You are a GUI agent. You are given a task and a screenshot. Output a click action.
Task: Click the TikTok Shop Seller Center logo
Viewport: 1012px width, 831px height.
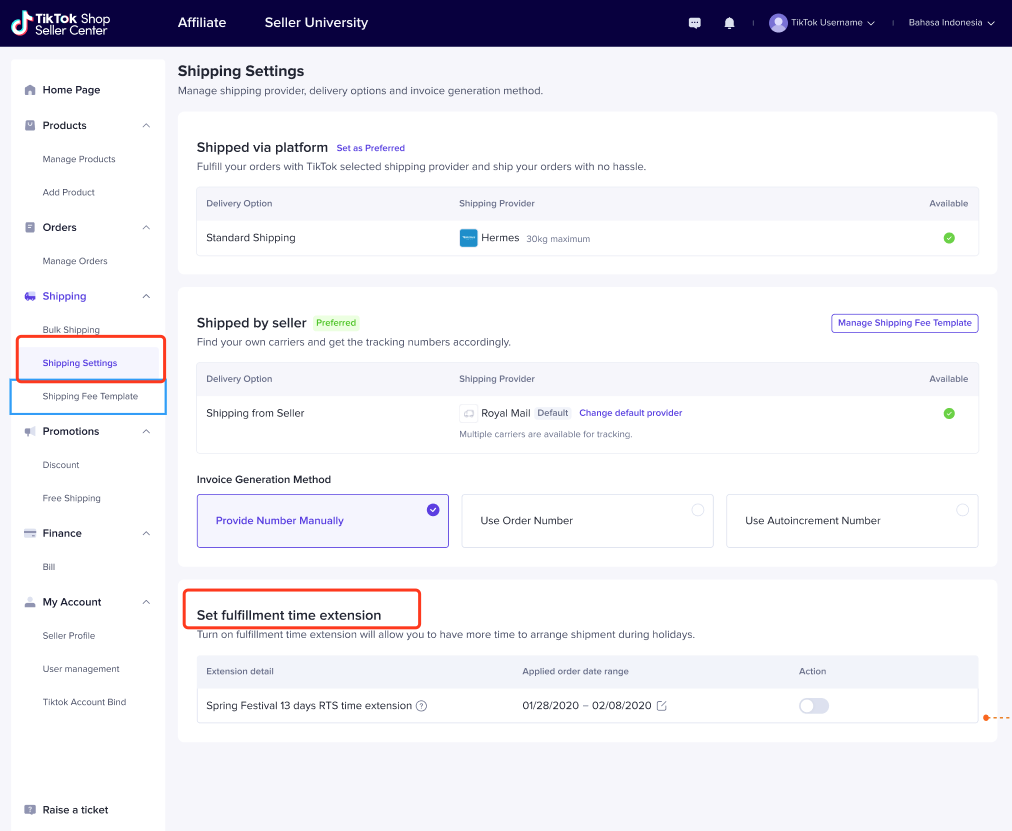60,23
